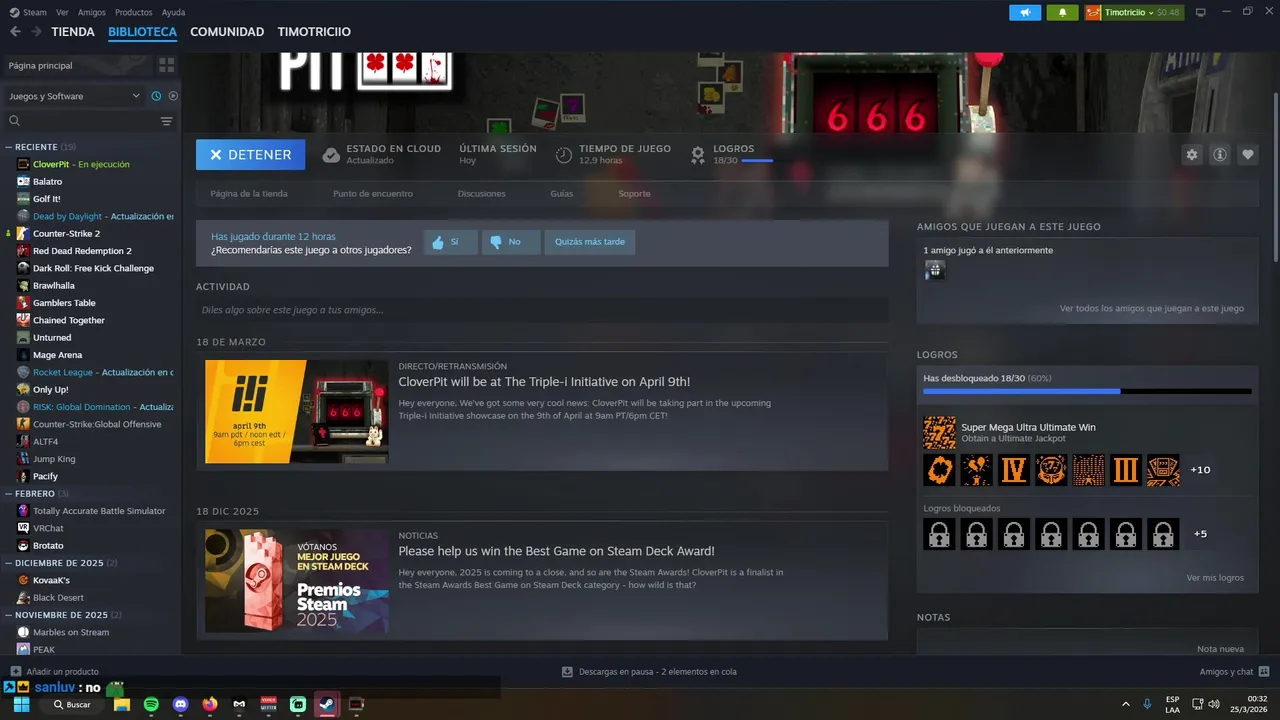Open CloverPit settings gear icon
This screenshot has width=1280, height=720.
coord(1192,155)
